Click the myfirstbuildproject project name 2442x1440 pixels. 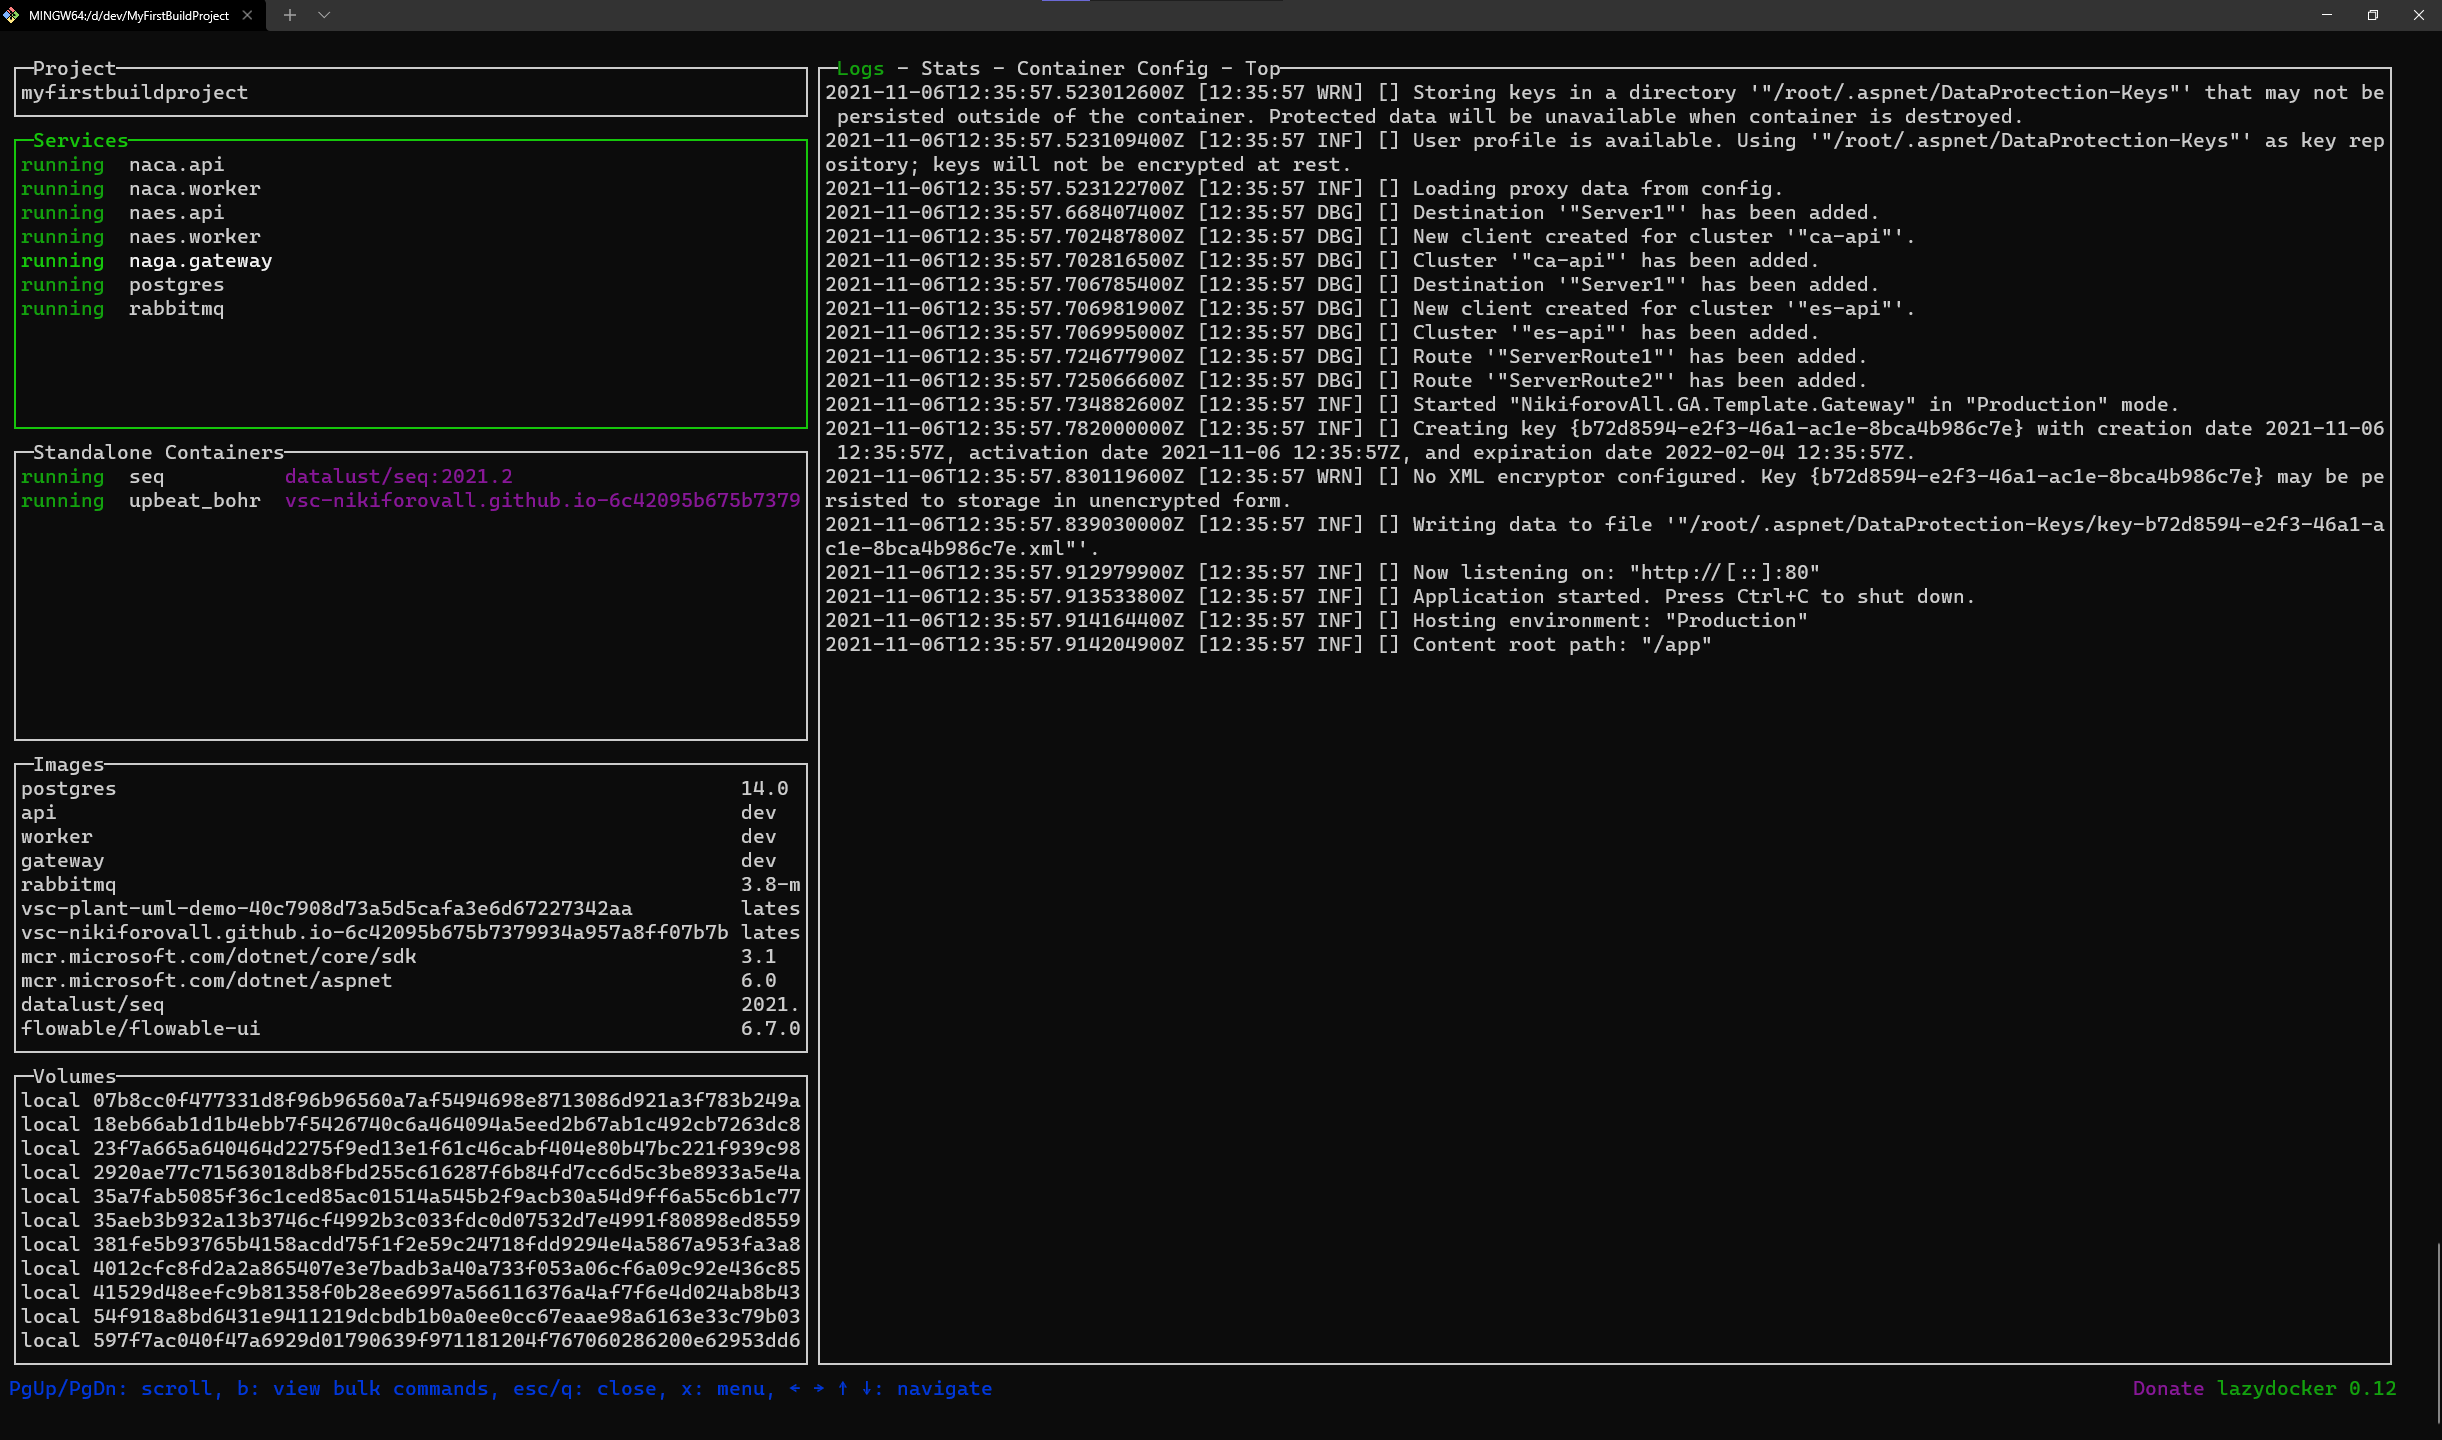coord(134,92)
